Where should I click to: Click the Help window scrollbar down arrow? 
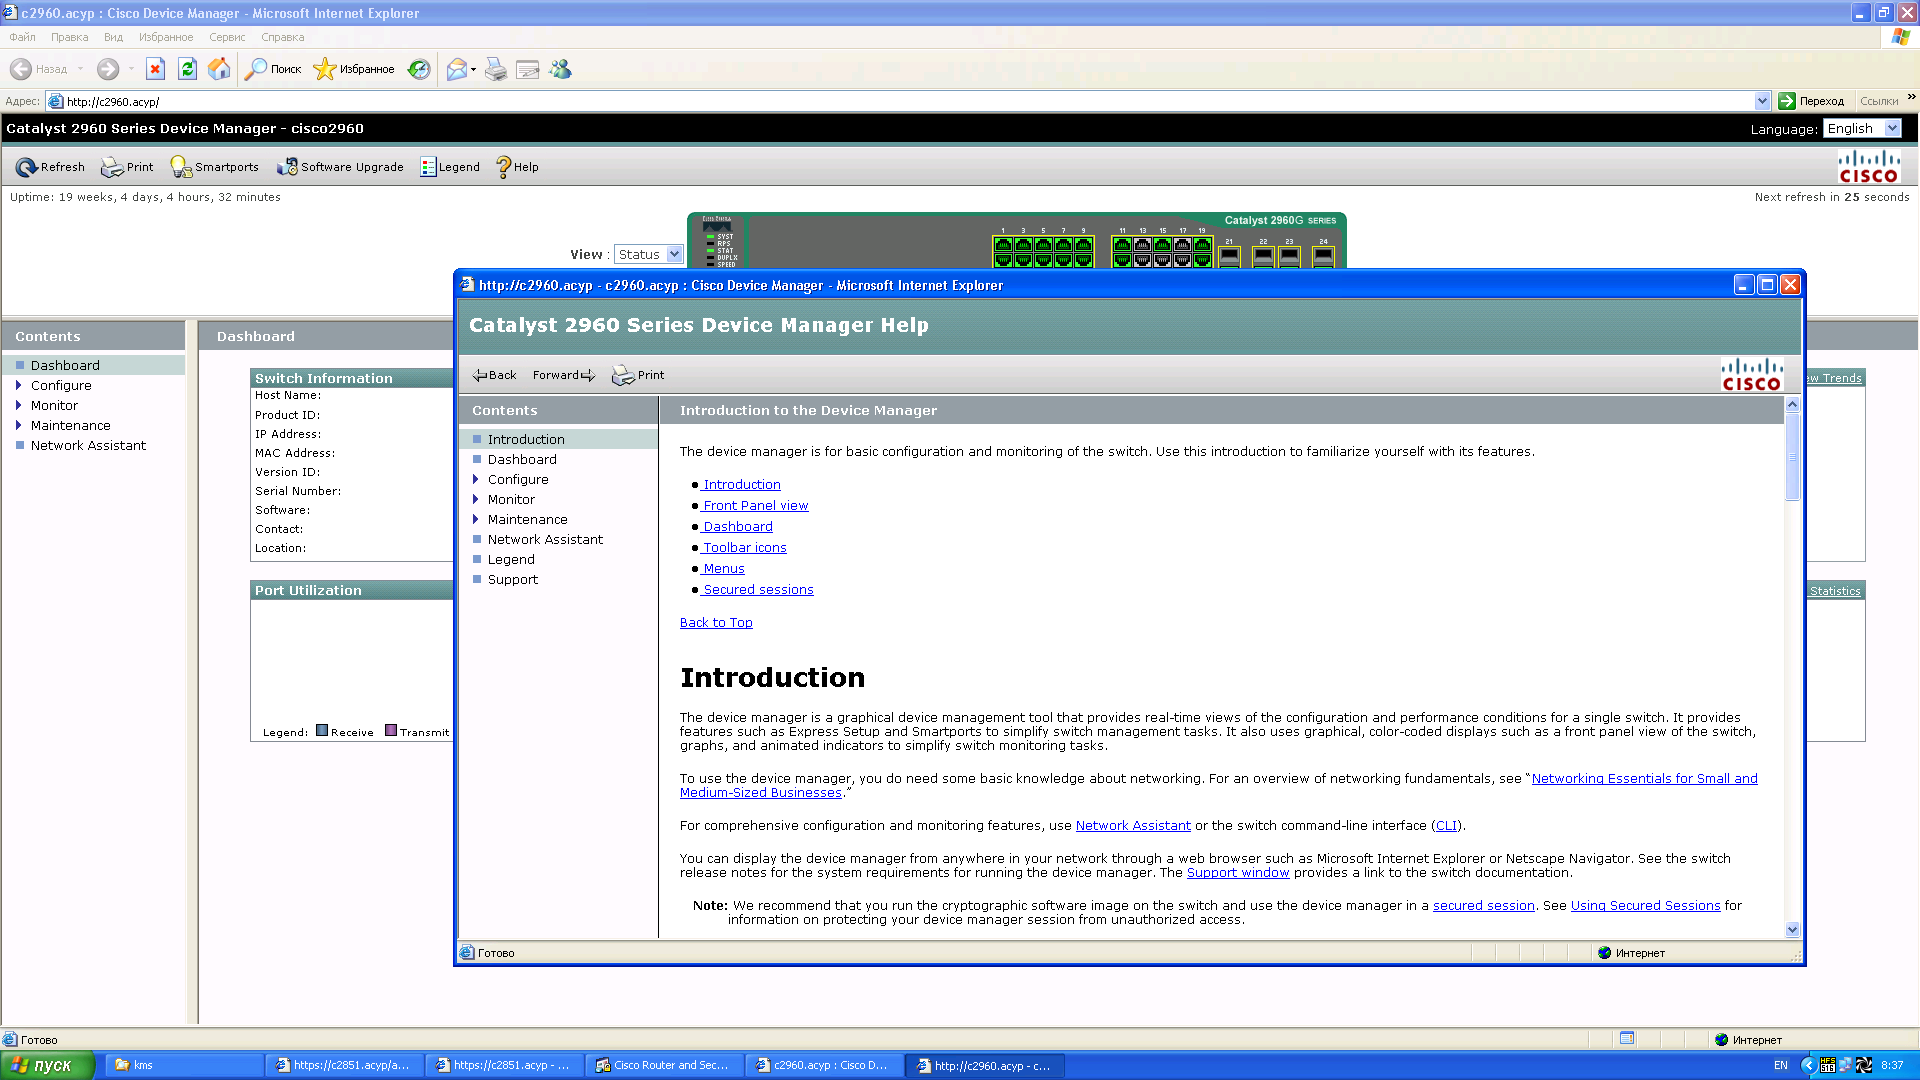1792,929
